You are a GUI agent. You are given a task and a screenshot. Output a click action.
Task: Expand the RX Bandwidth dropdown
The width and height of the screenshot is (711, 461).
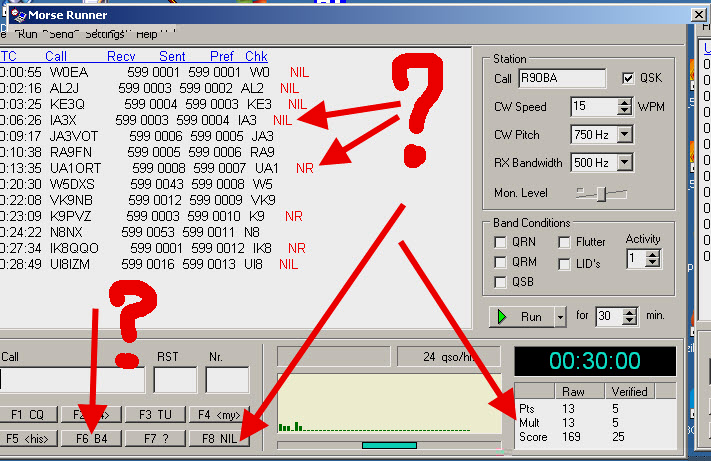coord(625,162)
